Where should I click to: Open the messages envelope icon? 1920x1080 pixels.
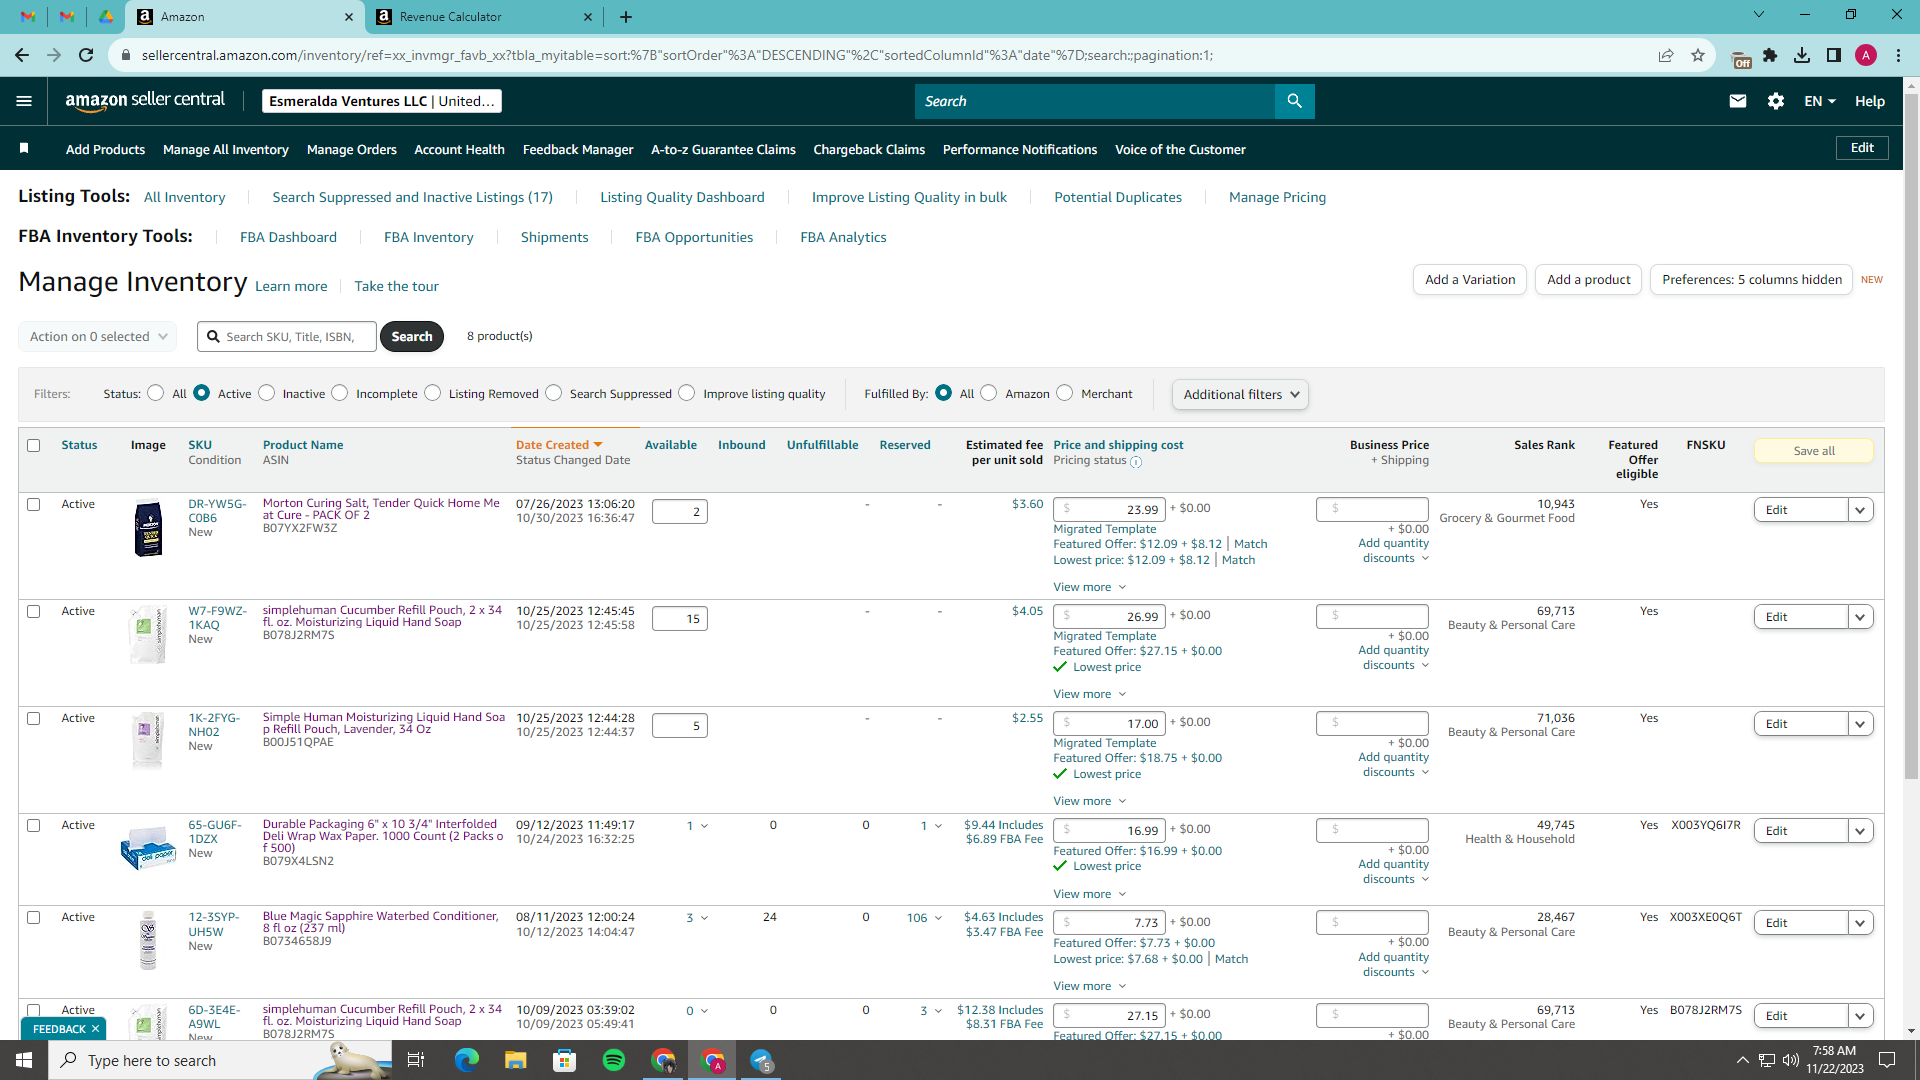(1738, 101)
